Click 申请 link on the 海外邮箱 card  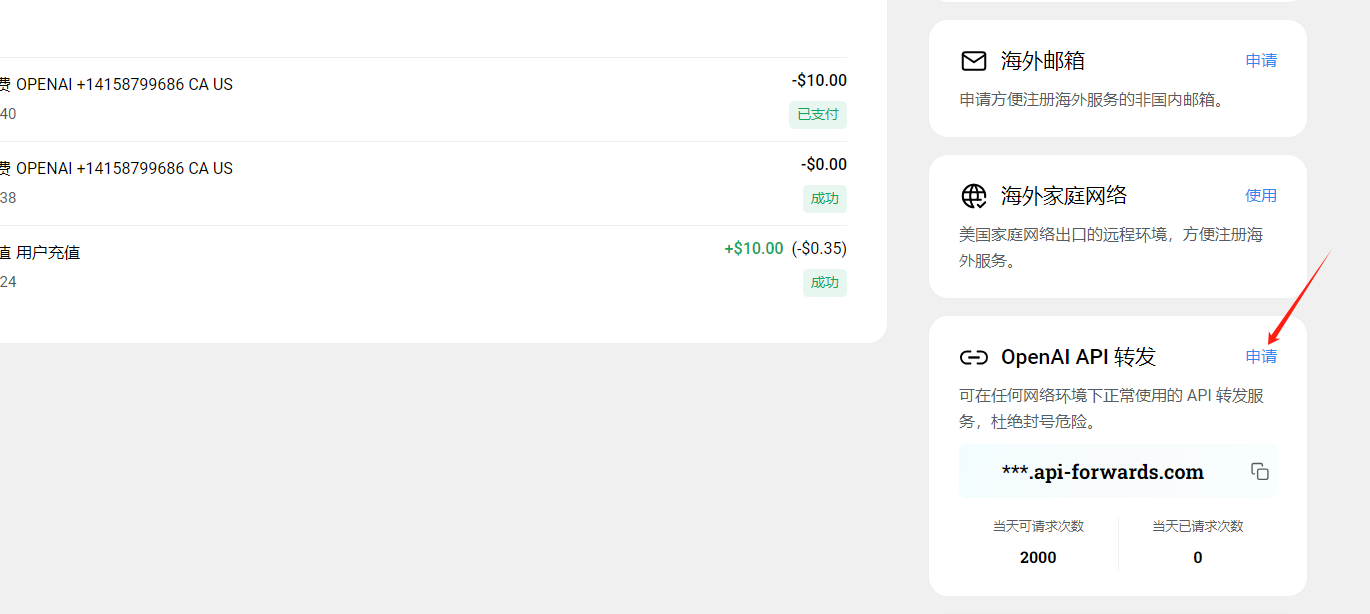[1261, 61]
